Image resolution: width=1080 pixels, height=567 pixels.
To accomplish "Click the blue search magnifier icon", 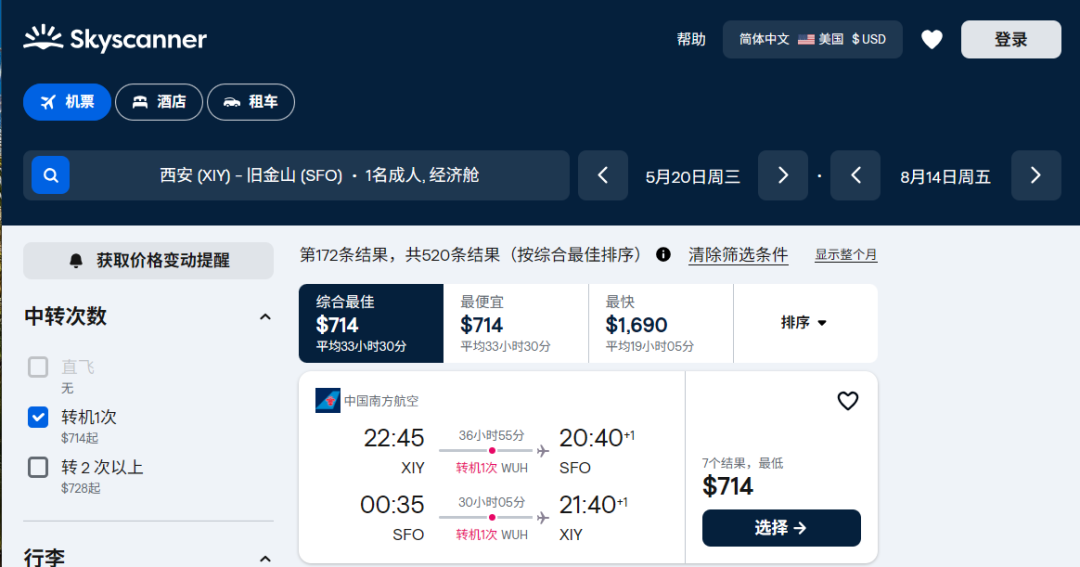I will (x=50, y=175).
